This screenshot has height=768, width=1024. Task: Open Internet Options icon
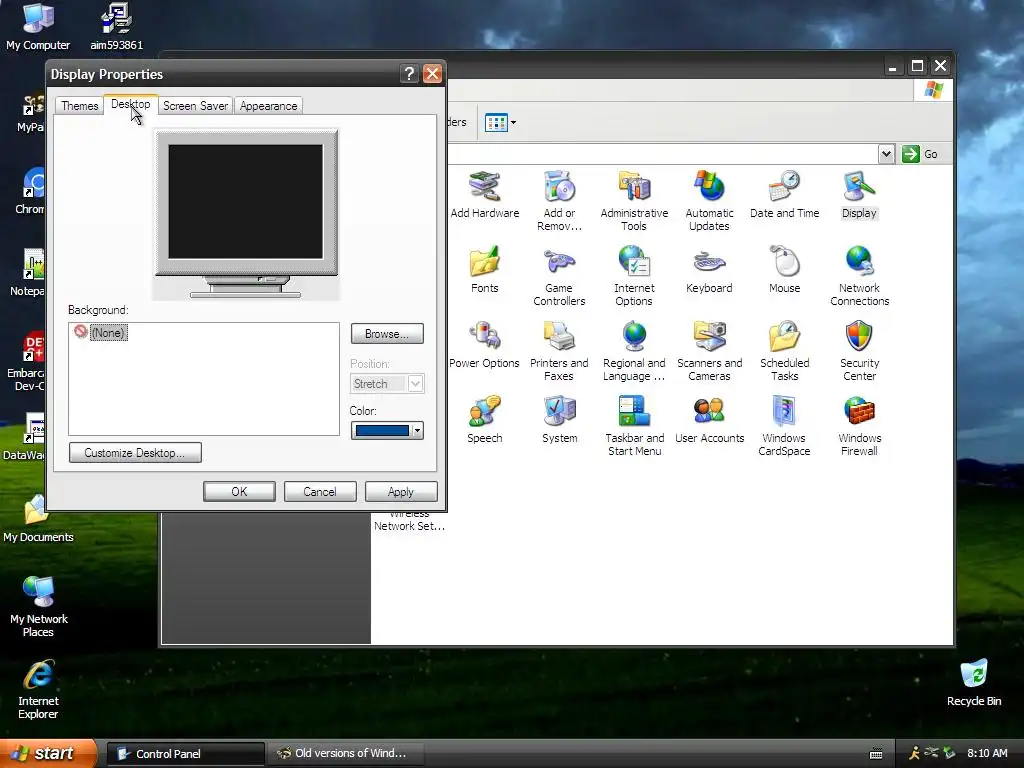(634, 276)
